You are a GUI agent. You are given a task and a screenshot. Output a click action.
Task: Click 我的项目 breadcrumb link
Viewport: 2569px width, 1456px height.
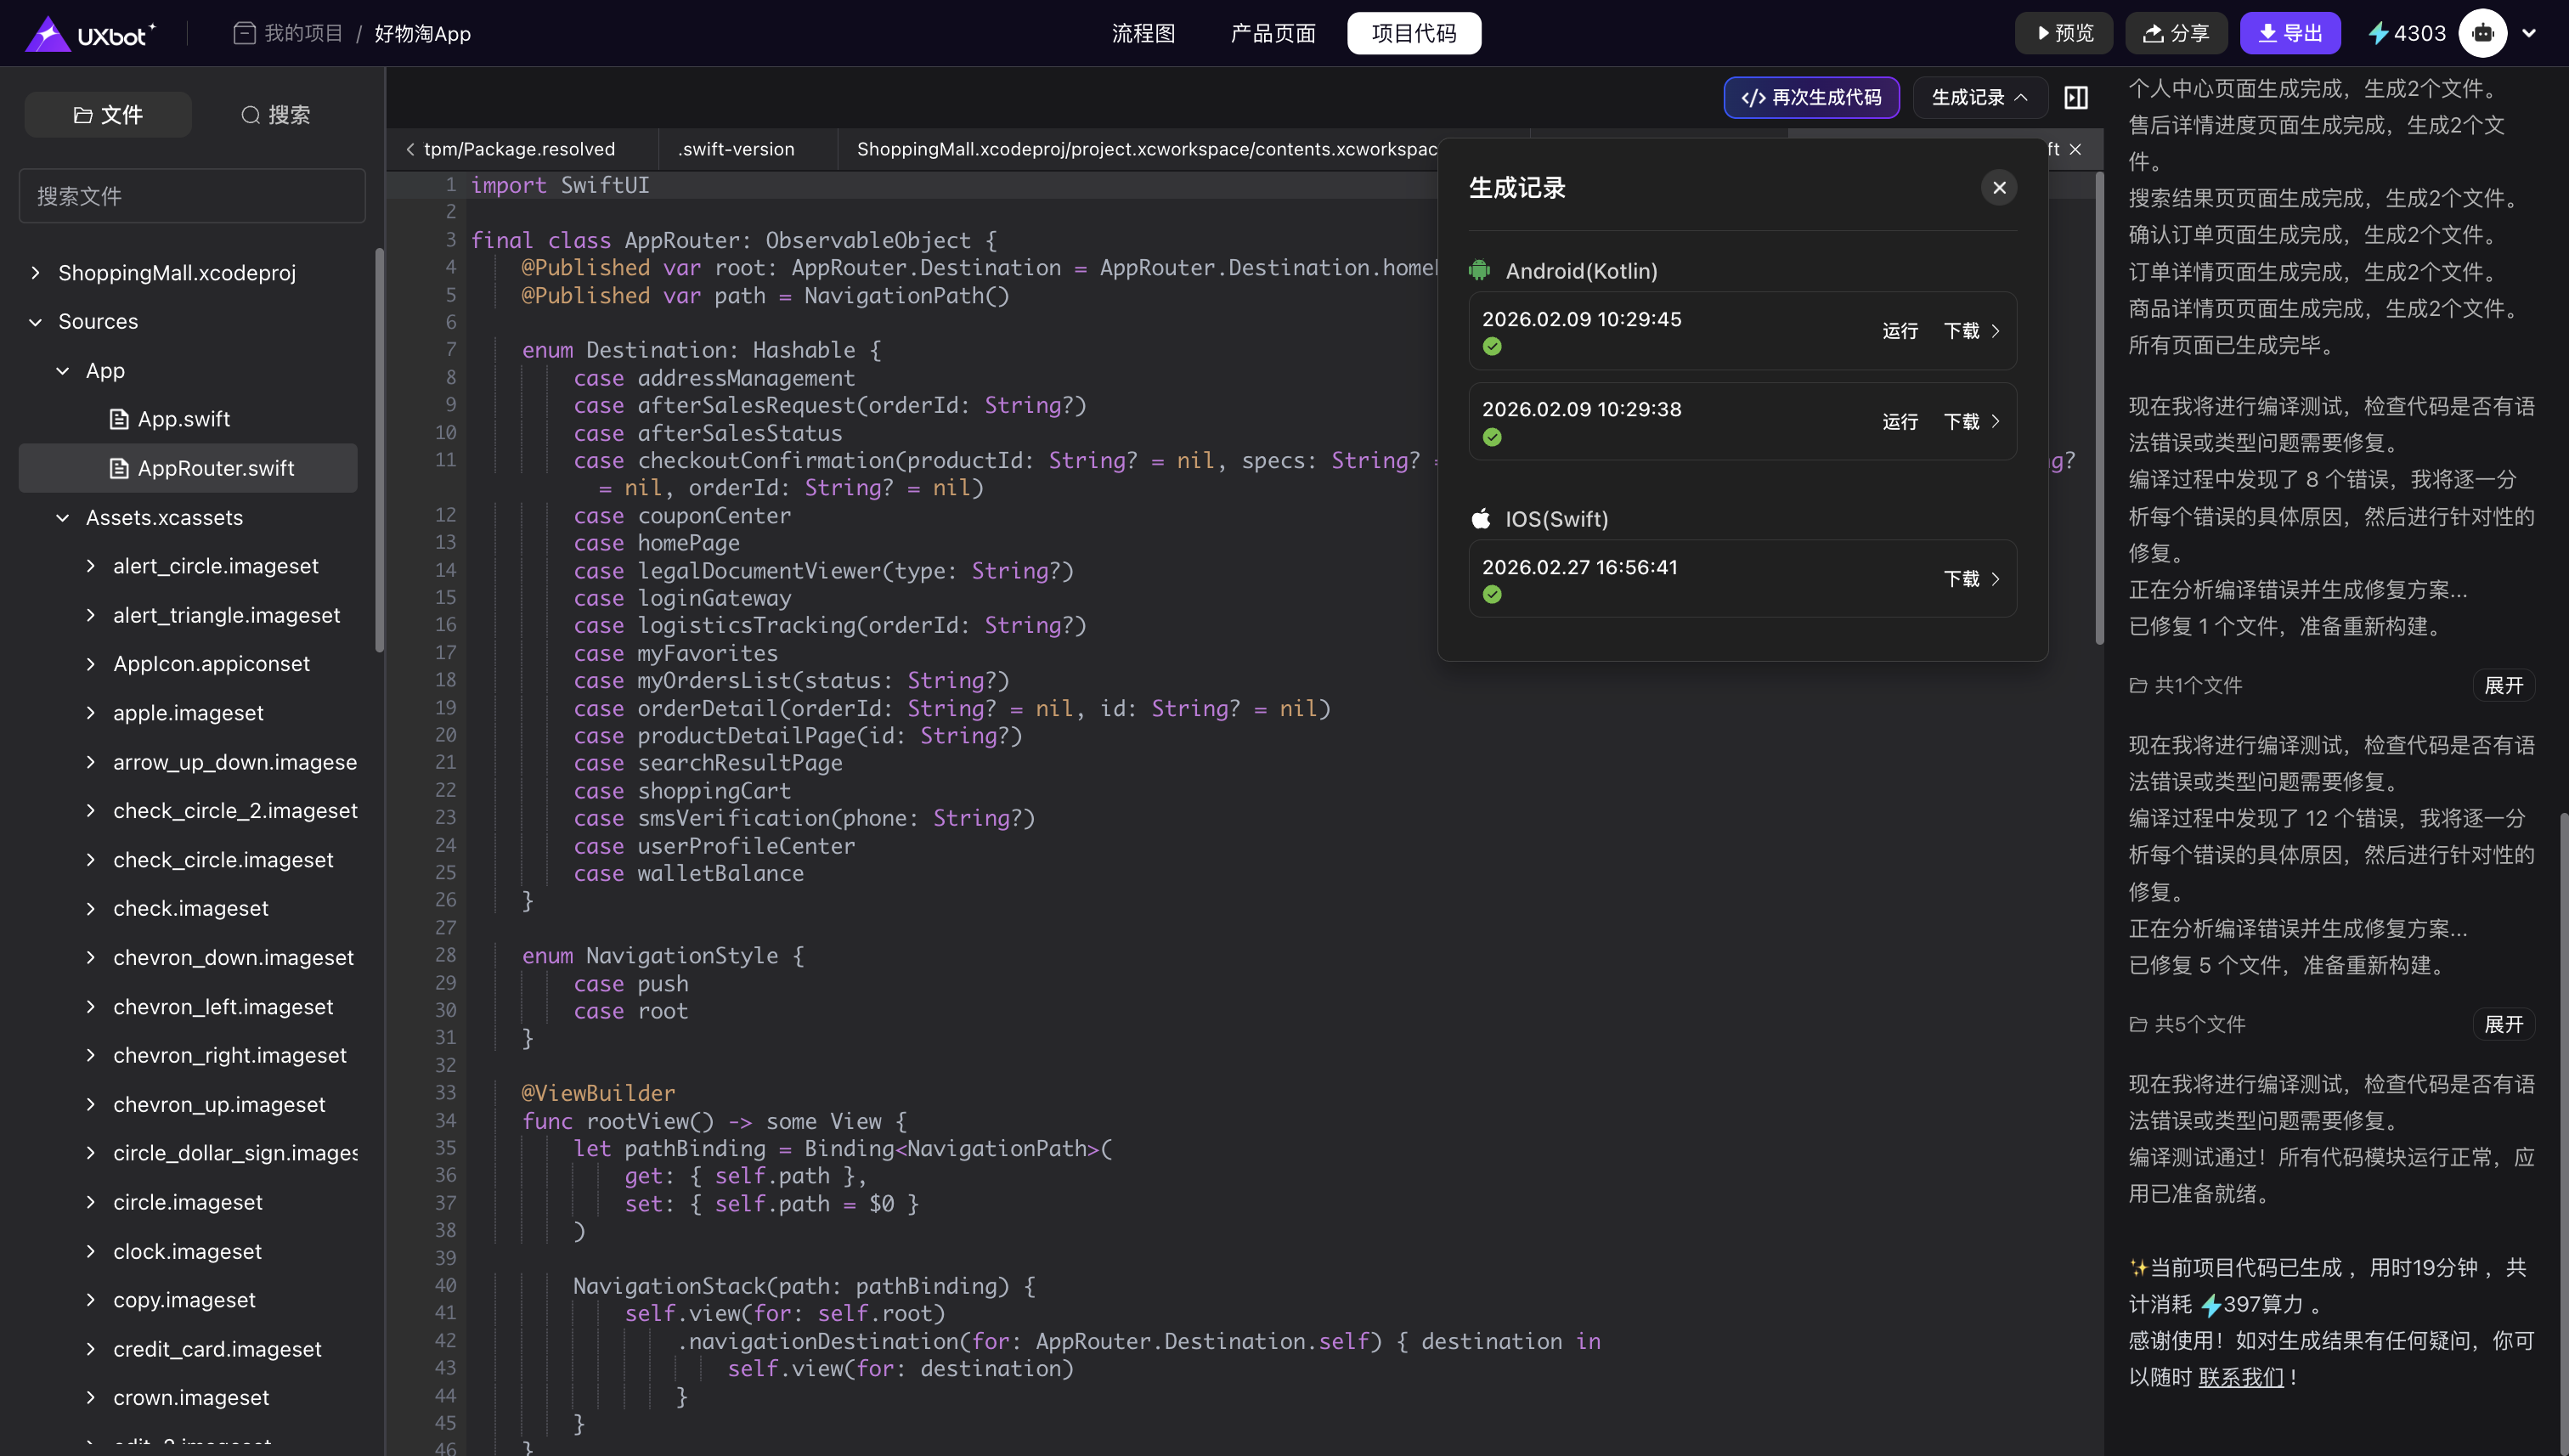[x=302, y=33]
